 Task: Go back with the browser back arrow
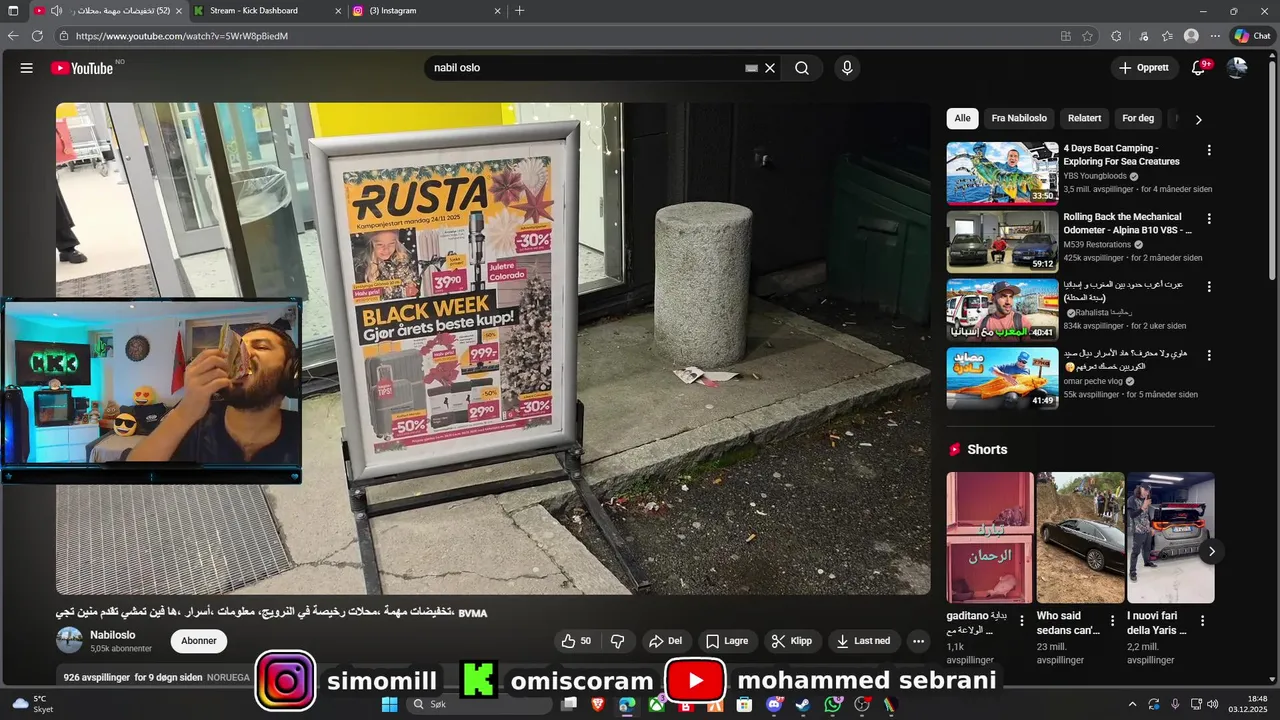click(x=13, y=36)
